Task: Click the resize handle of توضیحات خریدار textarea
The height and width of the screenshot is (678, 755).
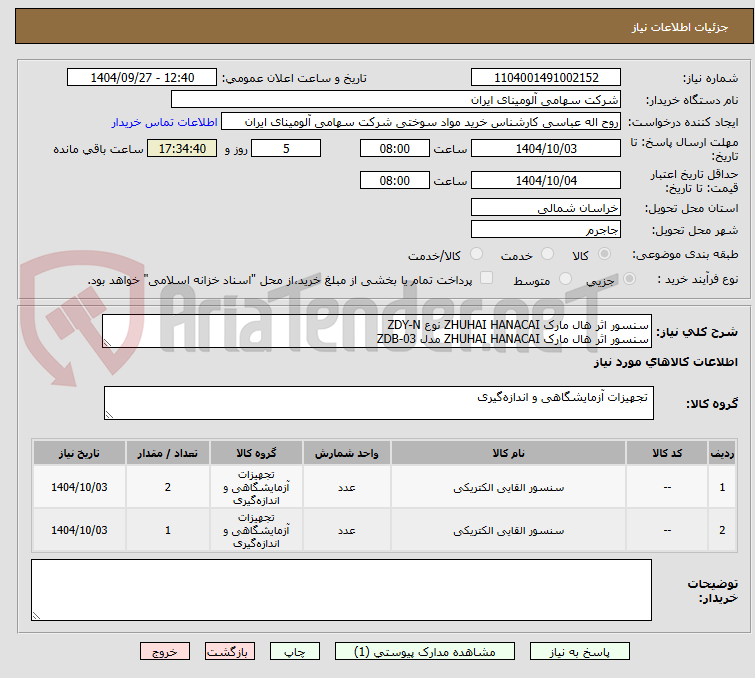Action: (37, 615)
